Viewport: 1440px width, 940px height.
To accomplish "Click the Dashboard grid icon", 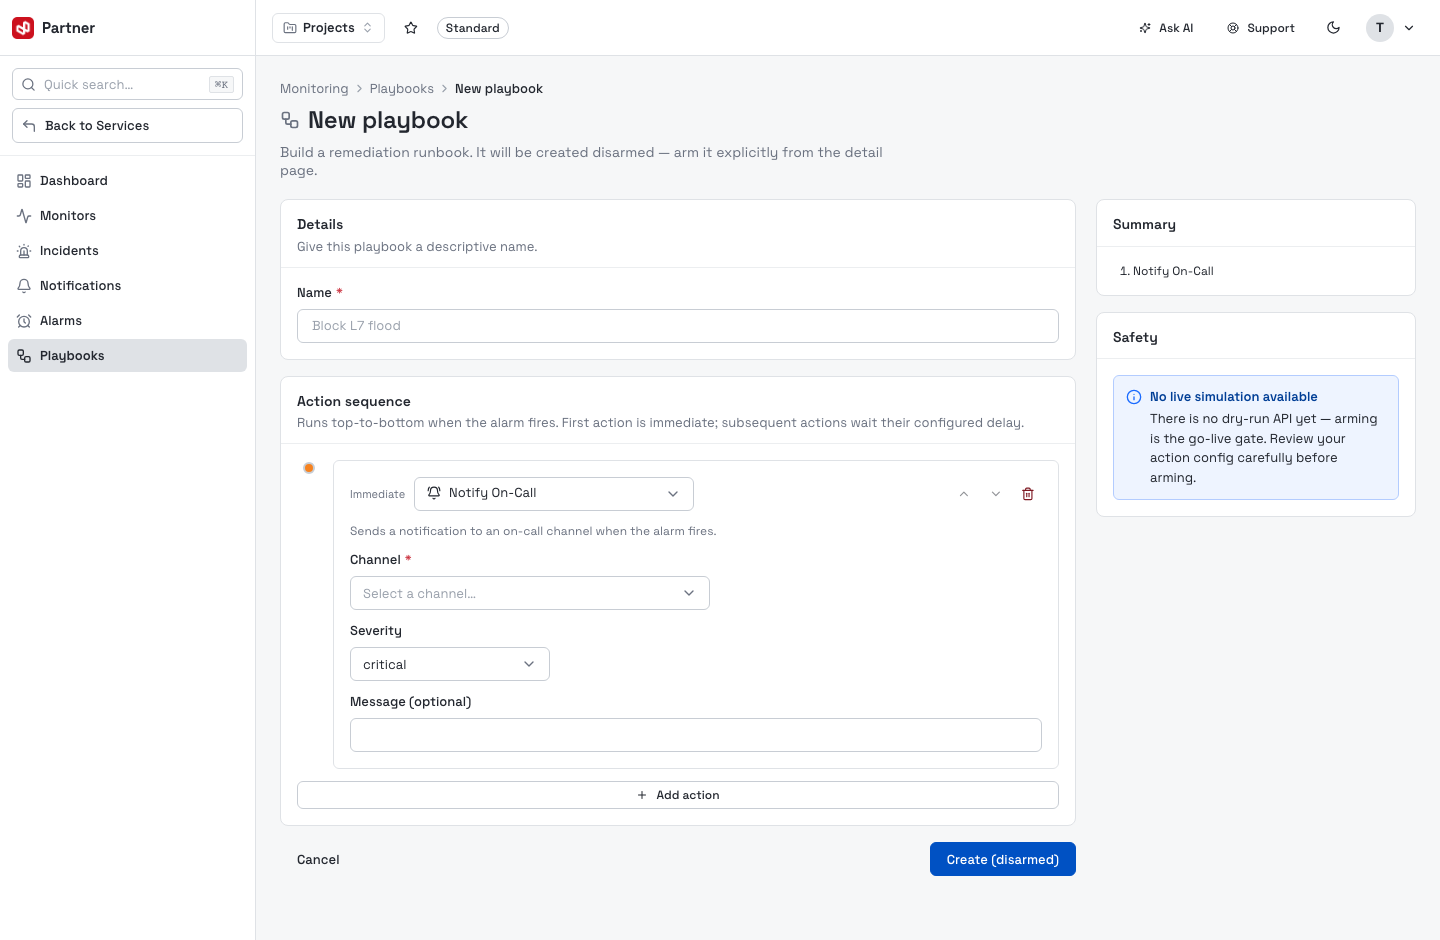I will 24,181.
